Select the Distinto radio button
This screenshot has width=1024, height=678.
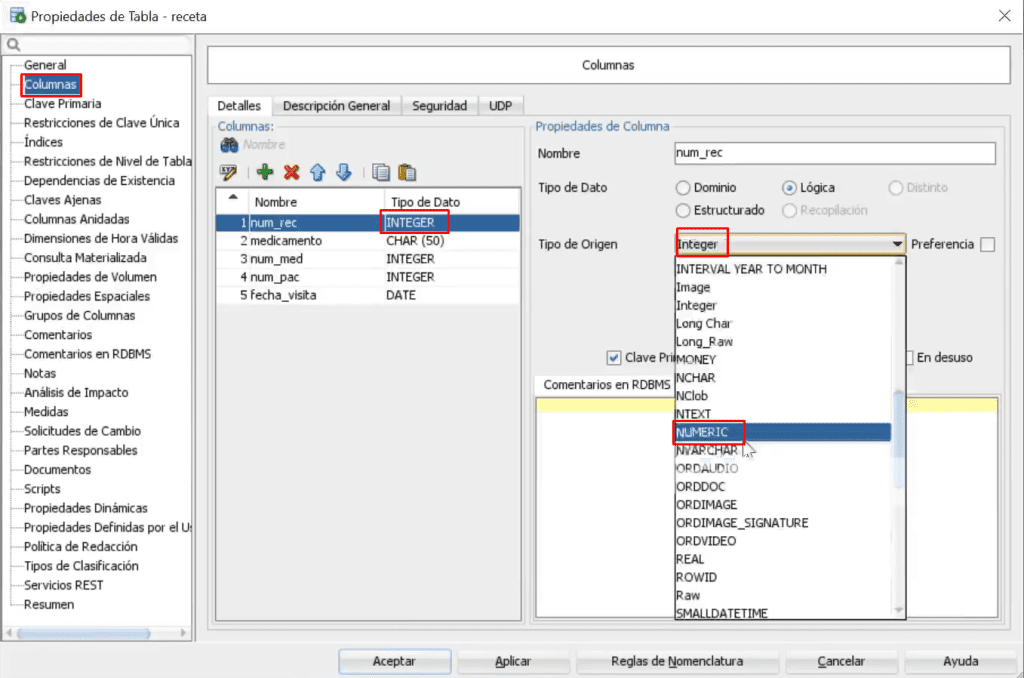pyautogui.click(x=896, y=188)
